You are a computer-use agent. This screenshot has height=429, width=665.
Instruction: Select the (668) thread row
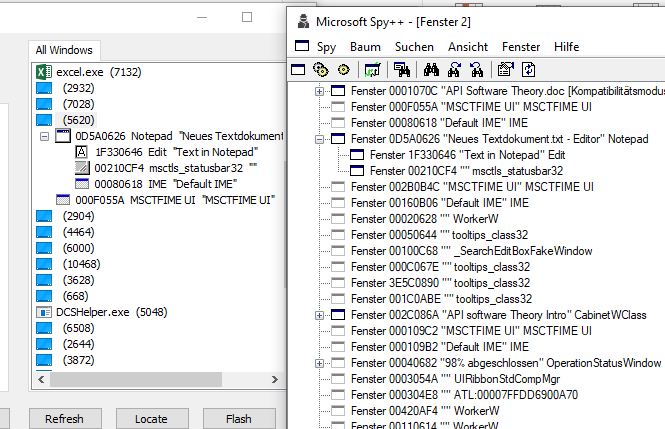click(x=75, y=296)
